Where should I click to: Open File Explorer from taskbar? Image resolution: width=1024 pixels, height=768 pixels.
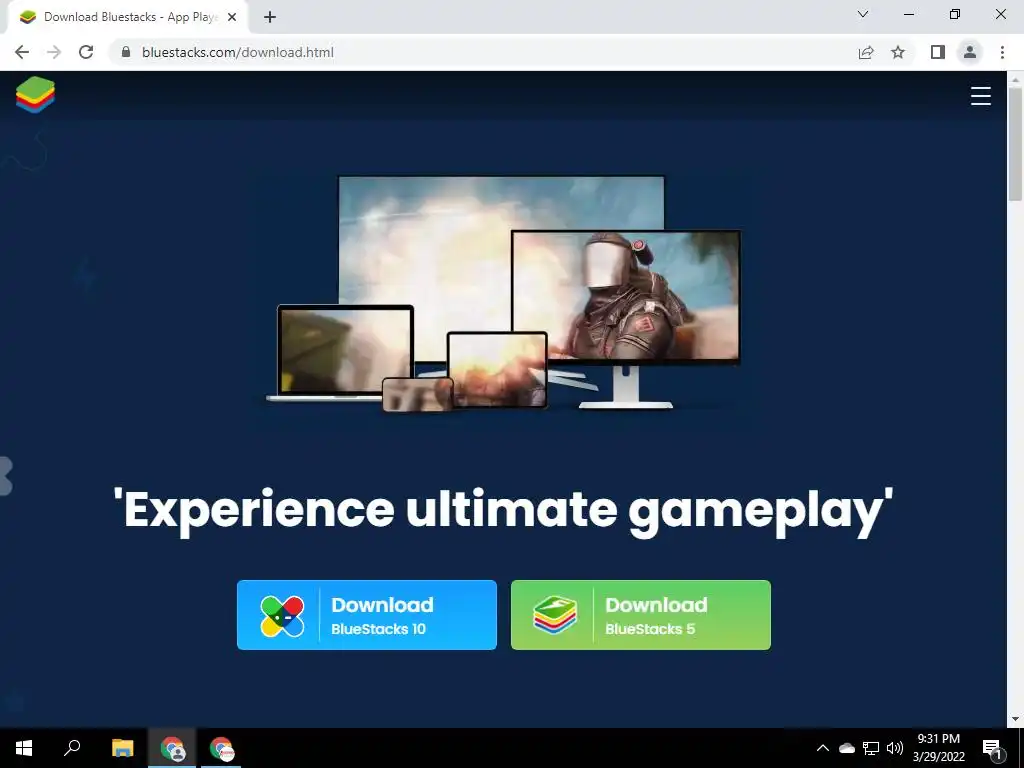click(122, 748)
